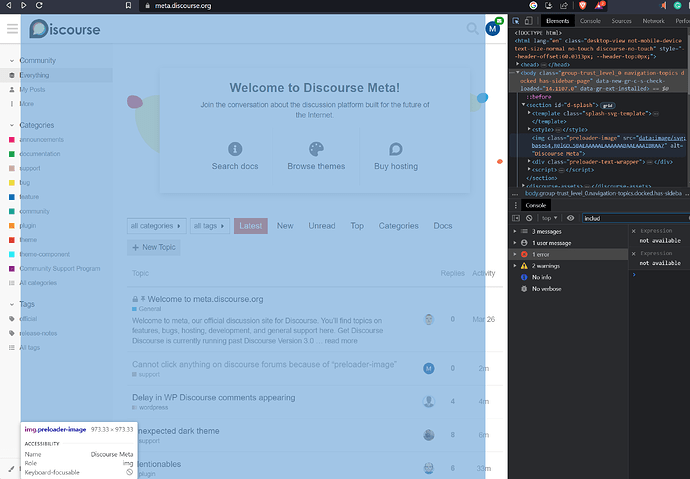Open the share icon in the address bar
The width and height of the screenshot is (690, 479).
(x=563, y=5)
